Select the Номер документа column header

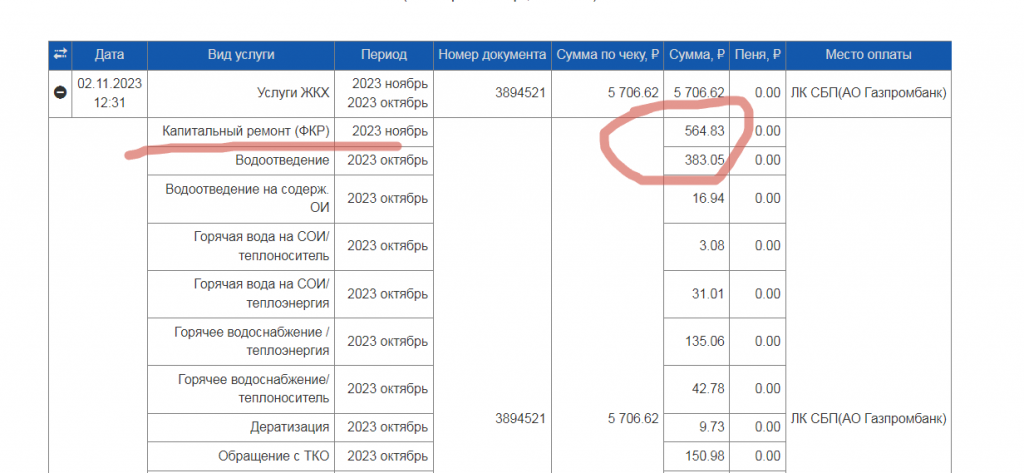coord(492,54)
